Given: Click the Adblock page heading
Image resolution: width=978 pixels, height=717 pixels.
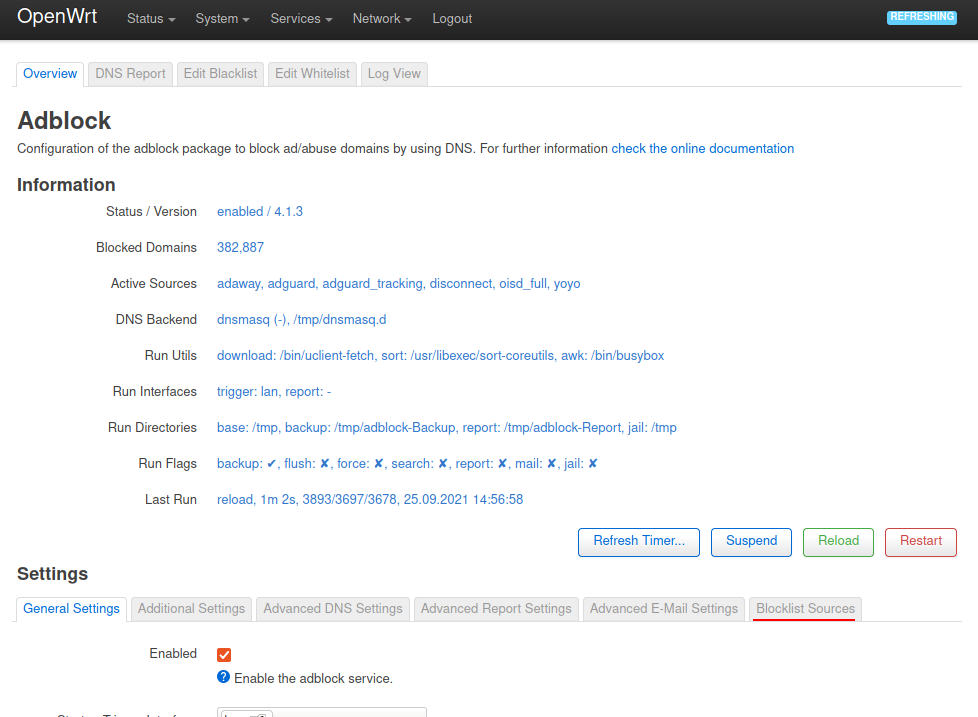Looking at the screenshot, I should (x=64, y=120).
